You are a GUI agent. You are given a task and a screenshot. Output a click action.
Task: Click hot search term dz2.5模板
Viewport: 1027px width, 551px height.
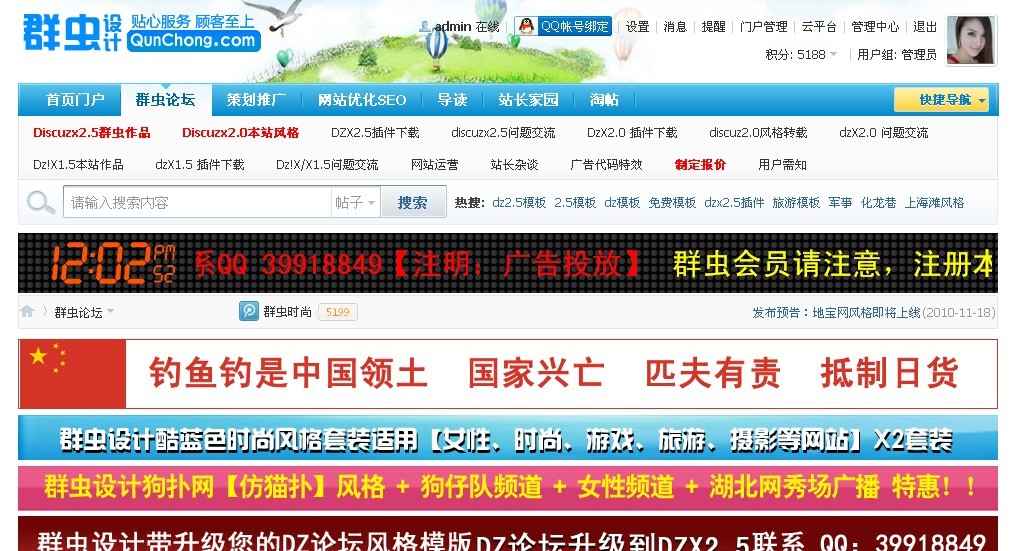tap(519, 202)
